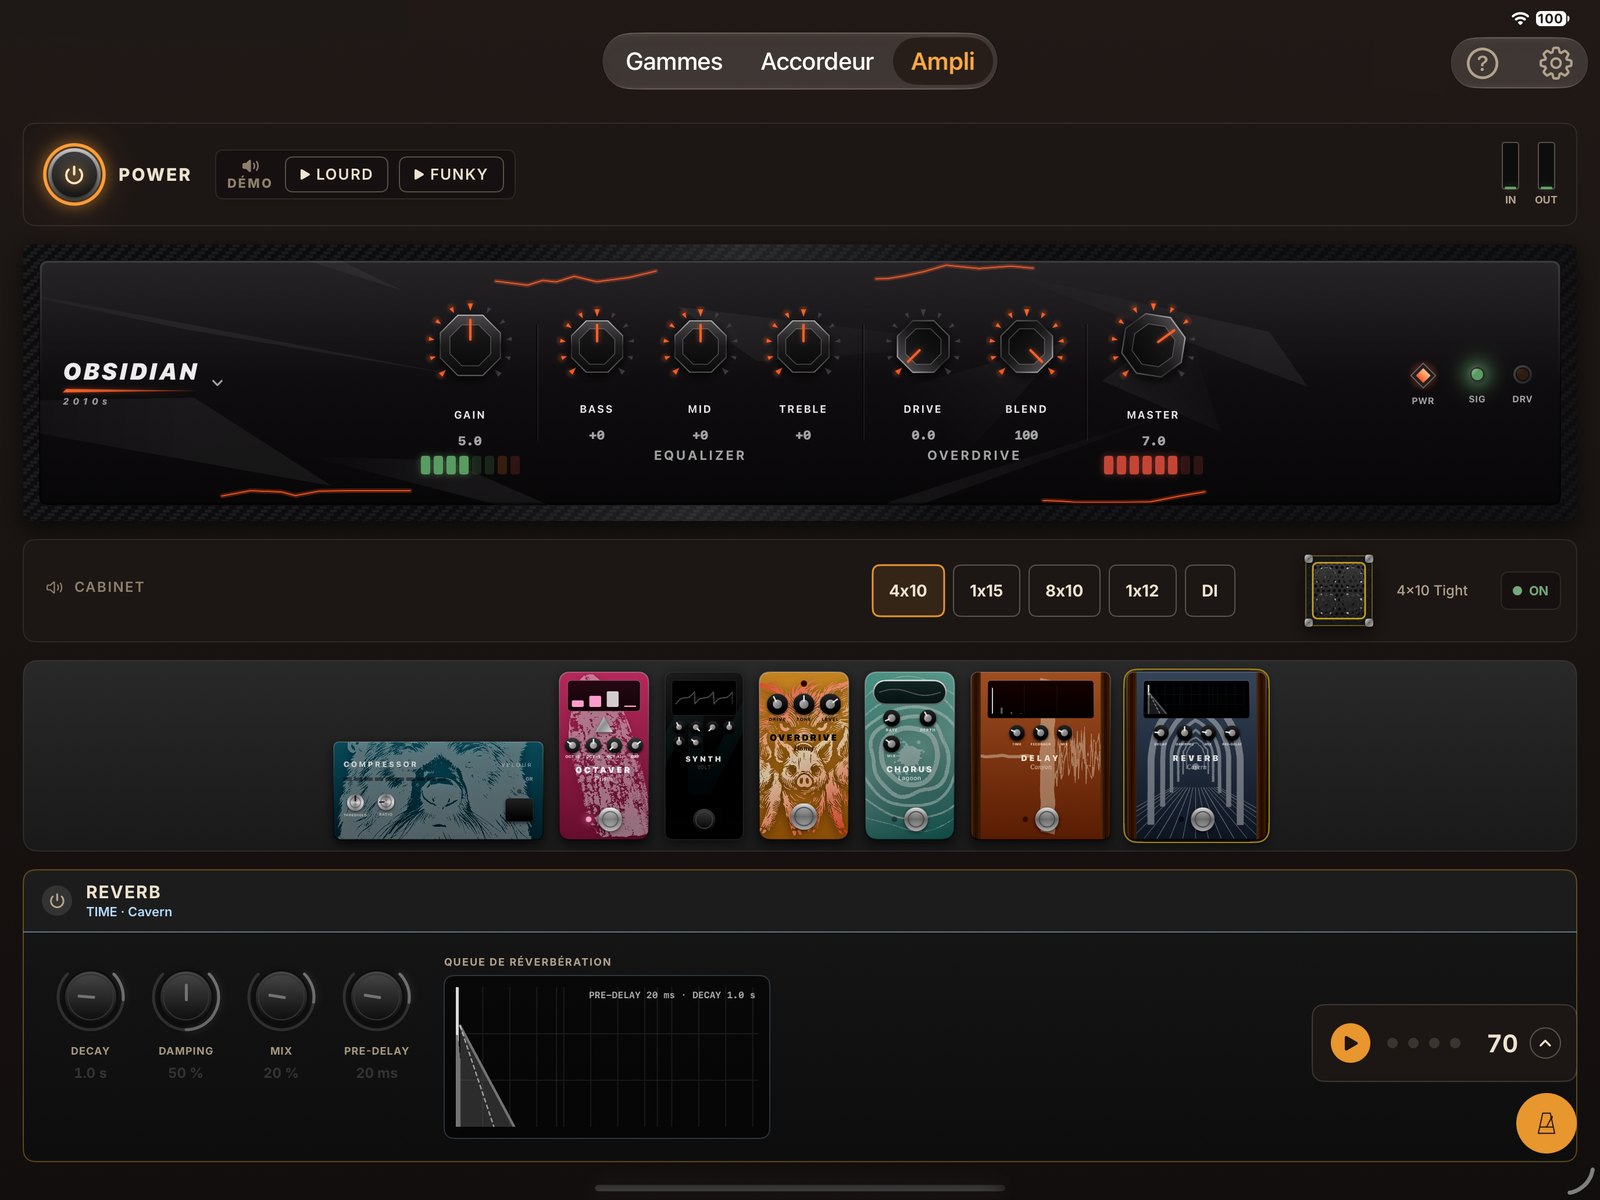Expand the tempo 70 chevron
Viewport: 1600px width, 1200px height.
(x=1545, y=1043)
